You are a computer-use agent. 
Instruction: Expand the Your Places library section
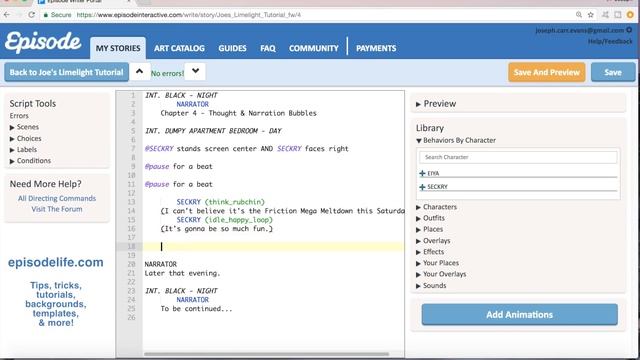point(437,263)
